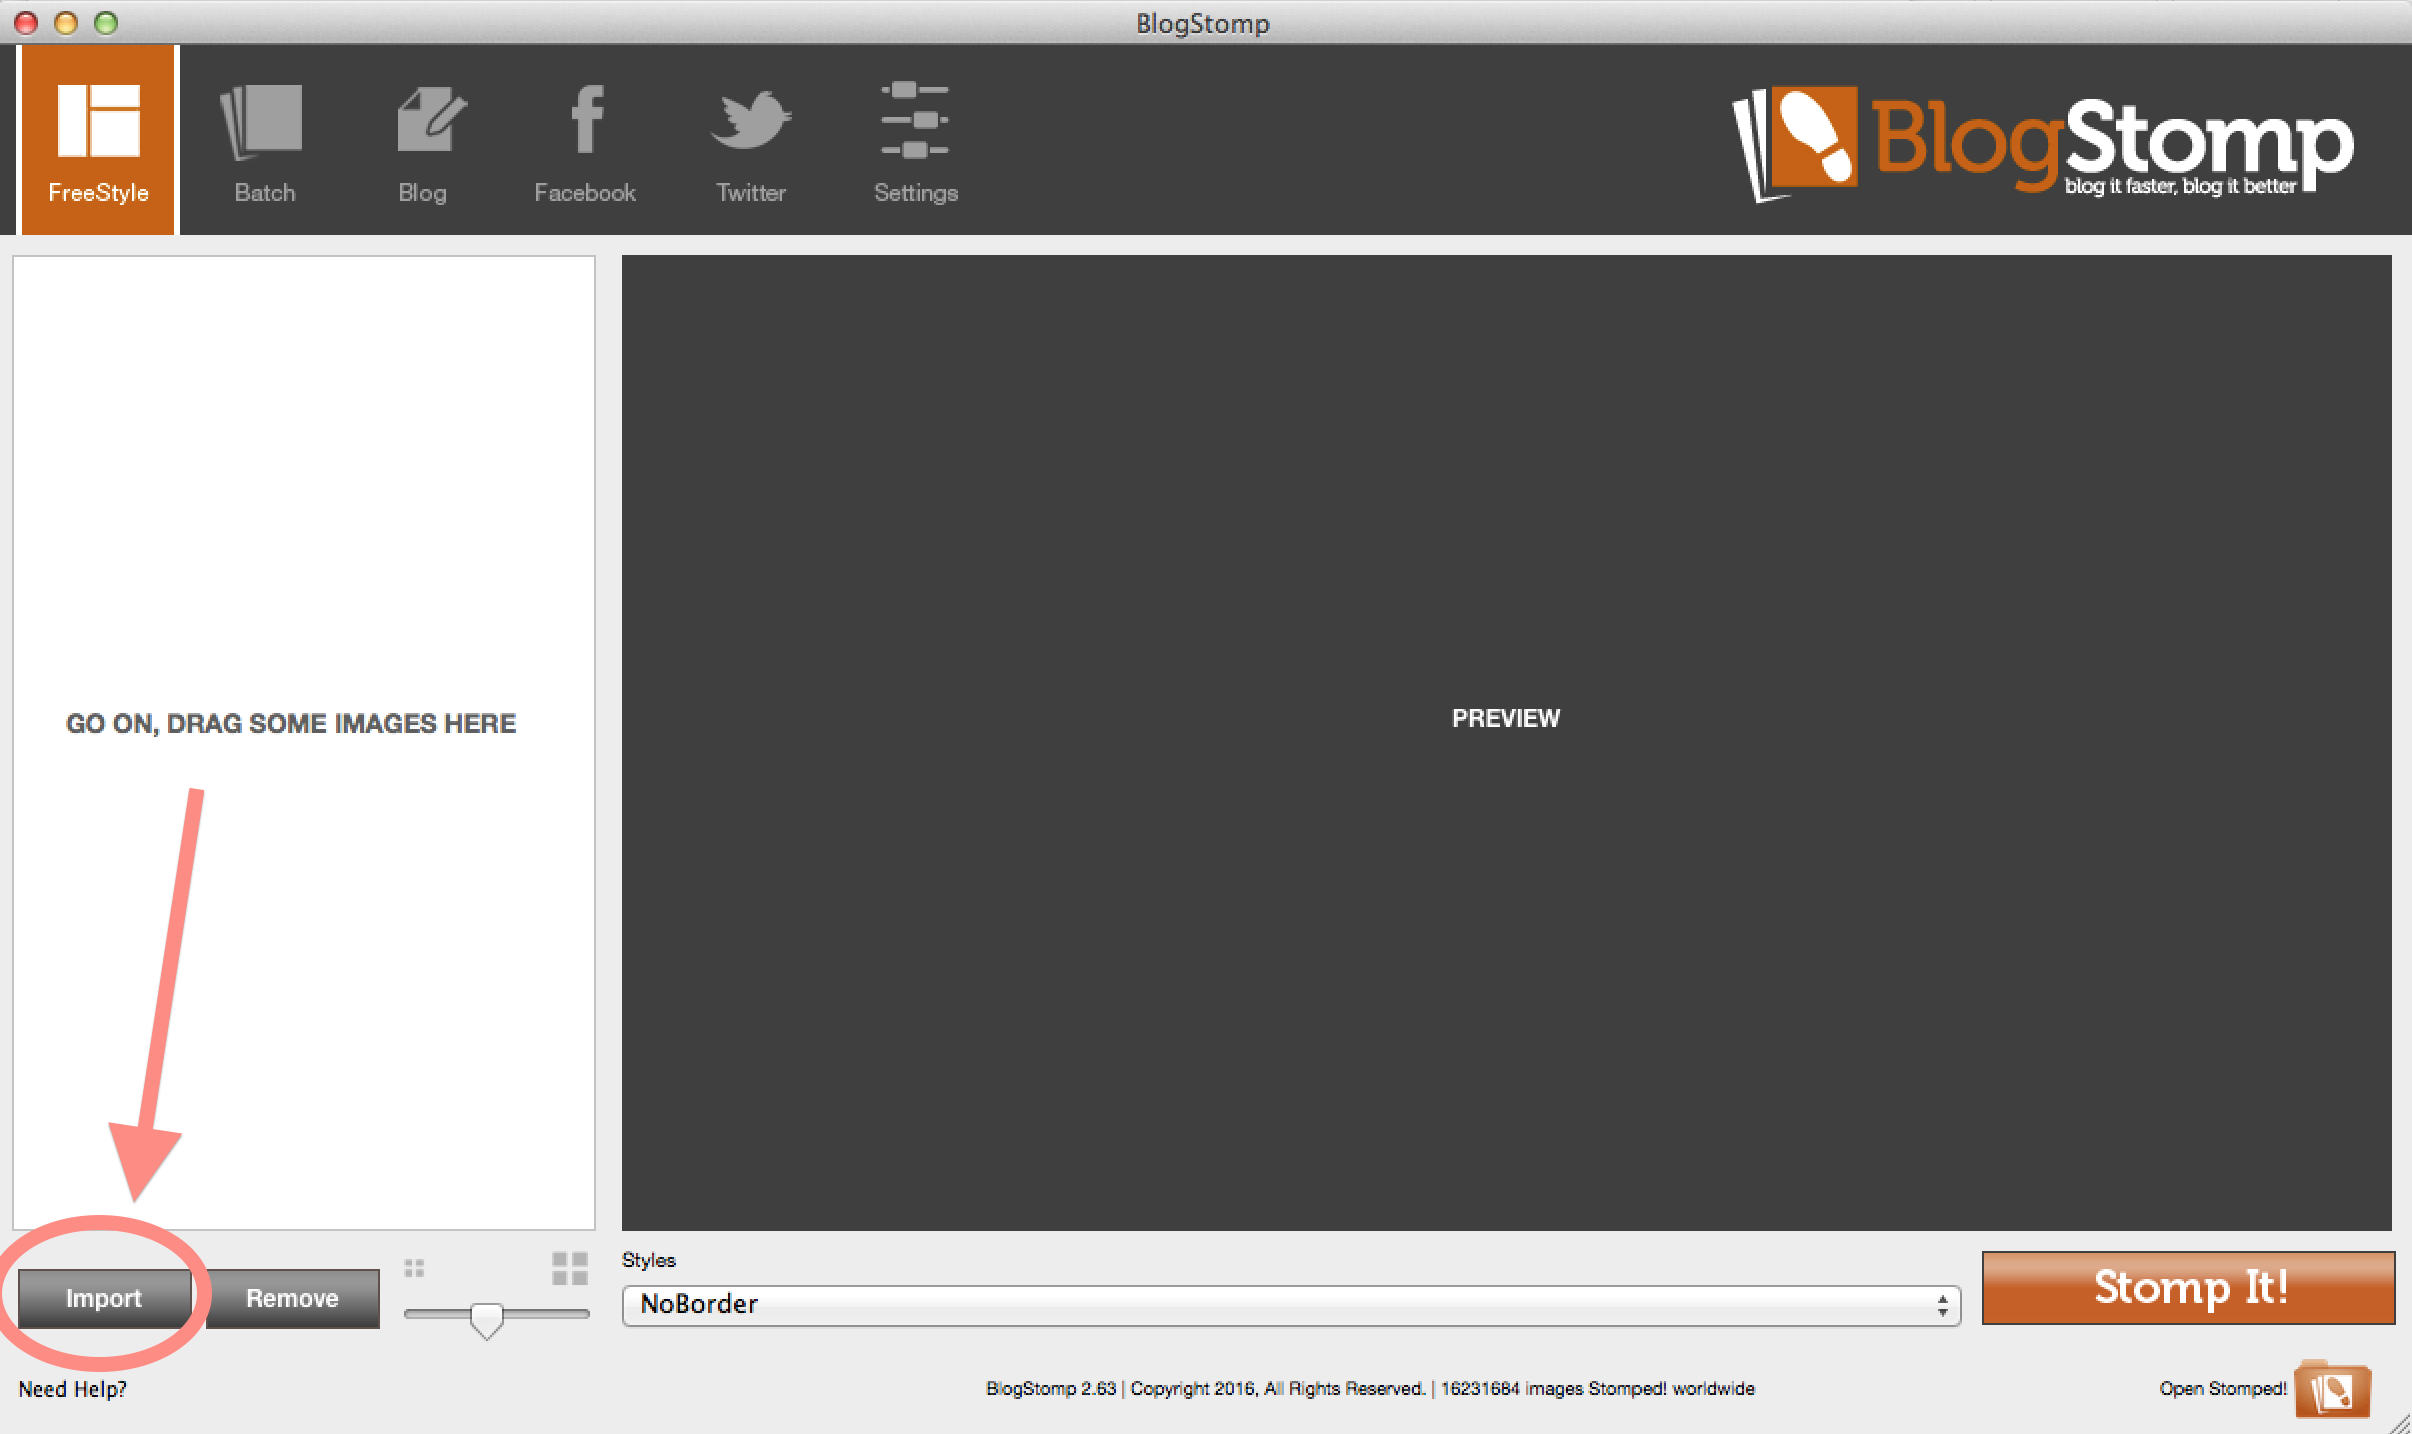This screenshot has height=1434, width=2412.
Task: Click the BlogStomp logo
Action: click(x=2043, y=144)
